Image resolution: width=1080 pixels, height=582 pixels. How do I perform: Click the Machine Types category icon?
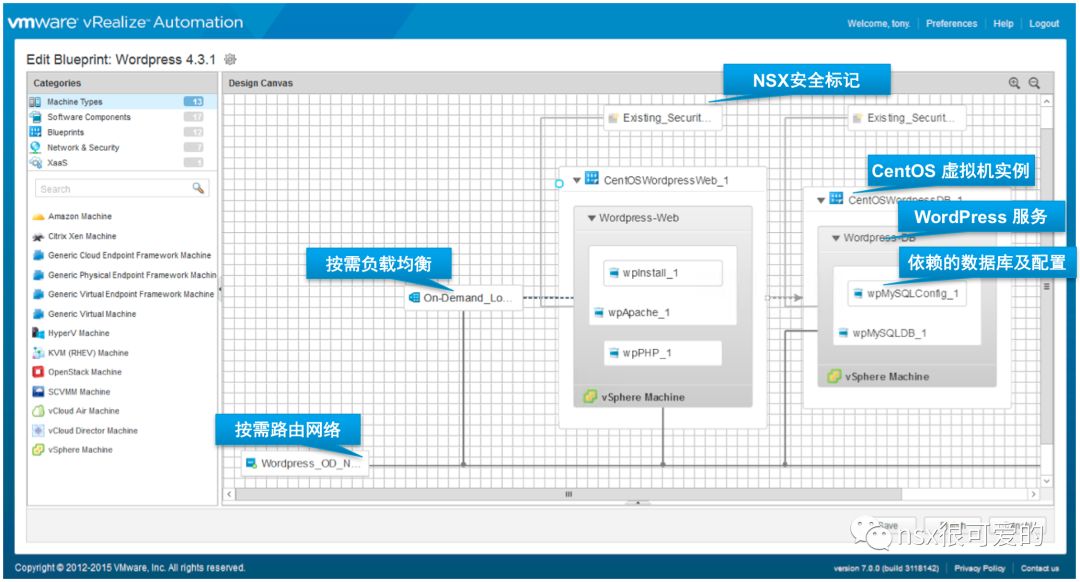35,102
